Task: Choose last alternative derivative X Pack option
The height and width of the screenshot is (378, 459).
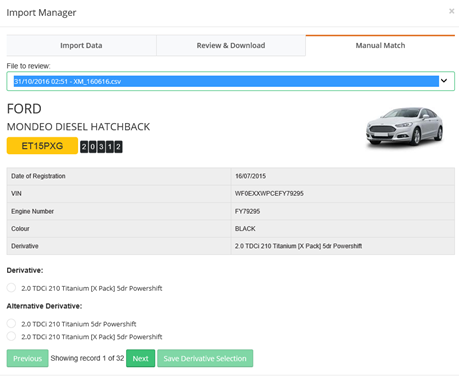Action: [x=11, y=336]
